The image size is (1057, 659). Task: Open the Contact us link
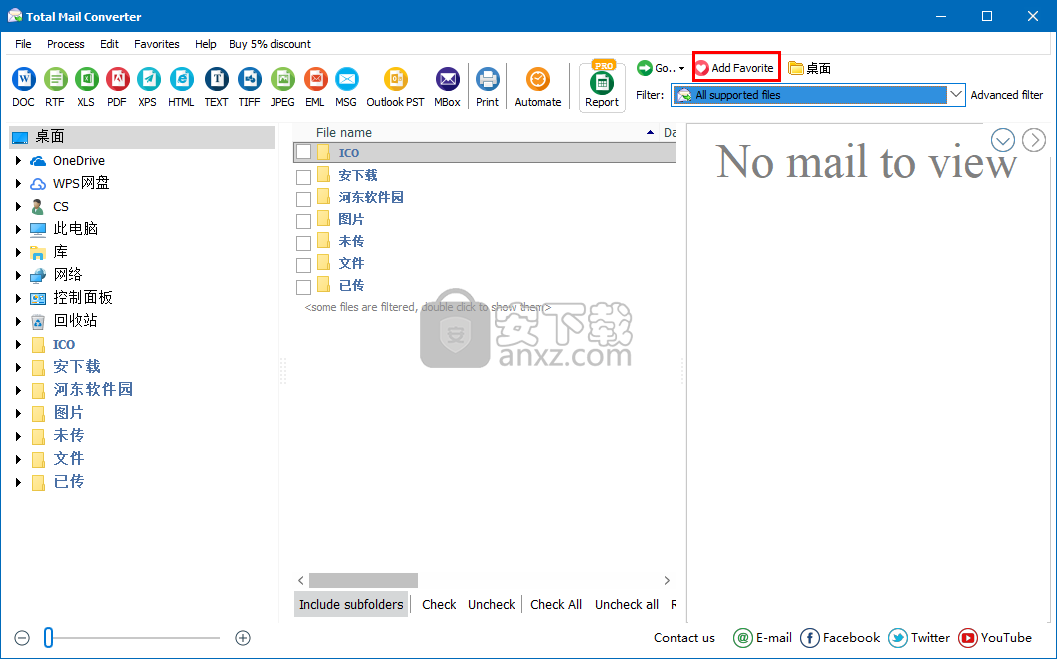coord(684,637)
